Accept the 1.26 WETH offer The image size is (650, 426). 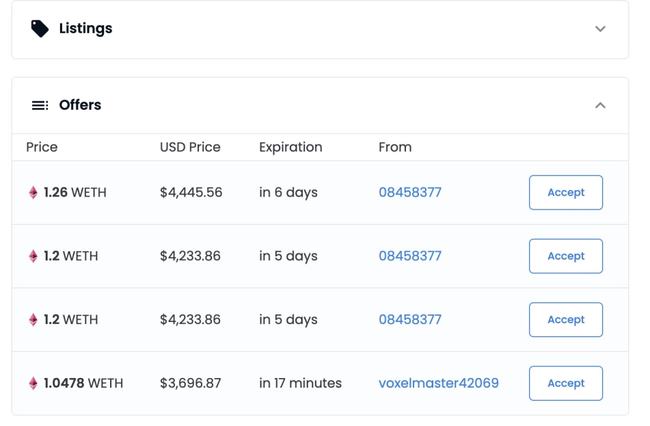(566, 193)
